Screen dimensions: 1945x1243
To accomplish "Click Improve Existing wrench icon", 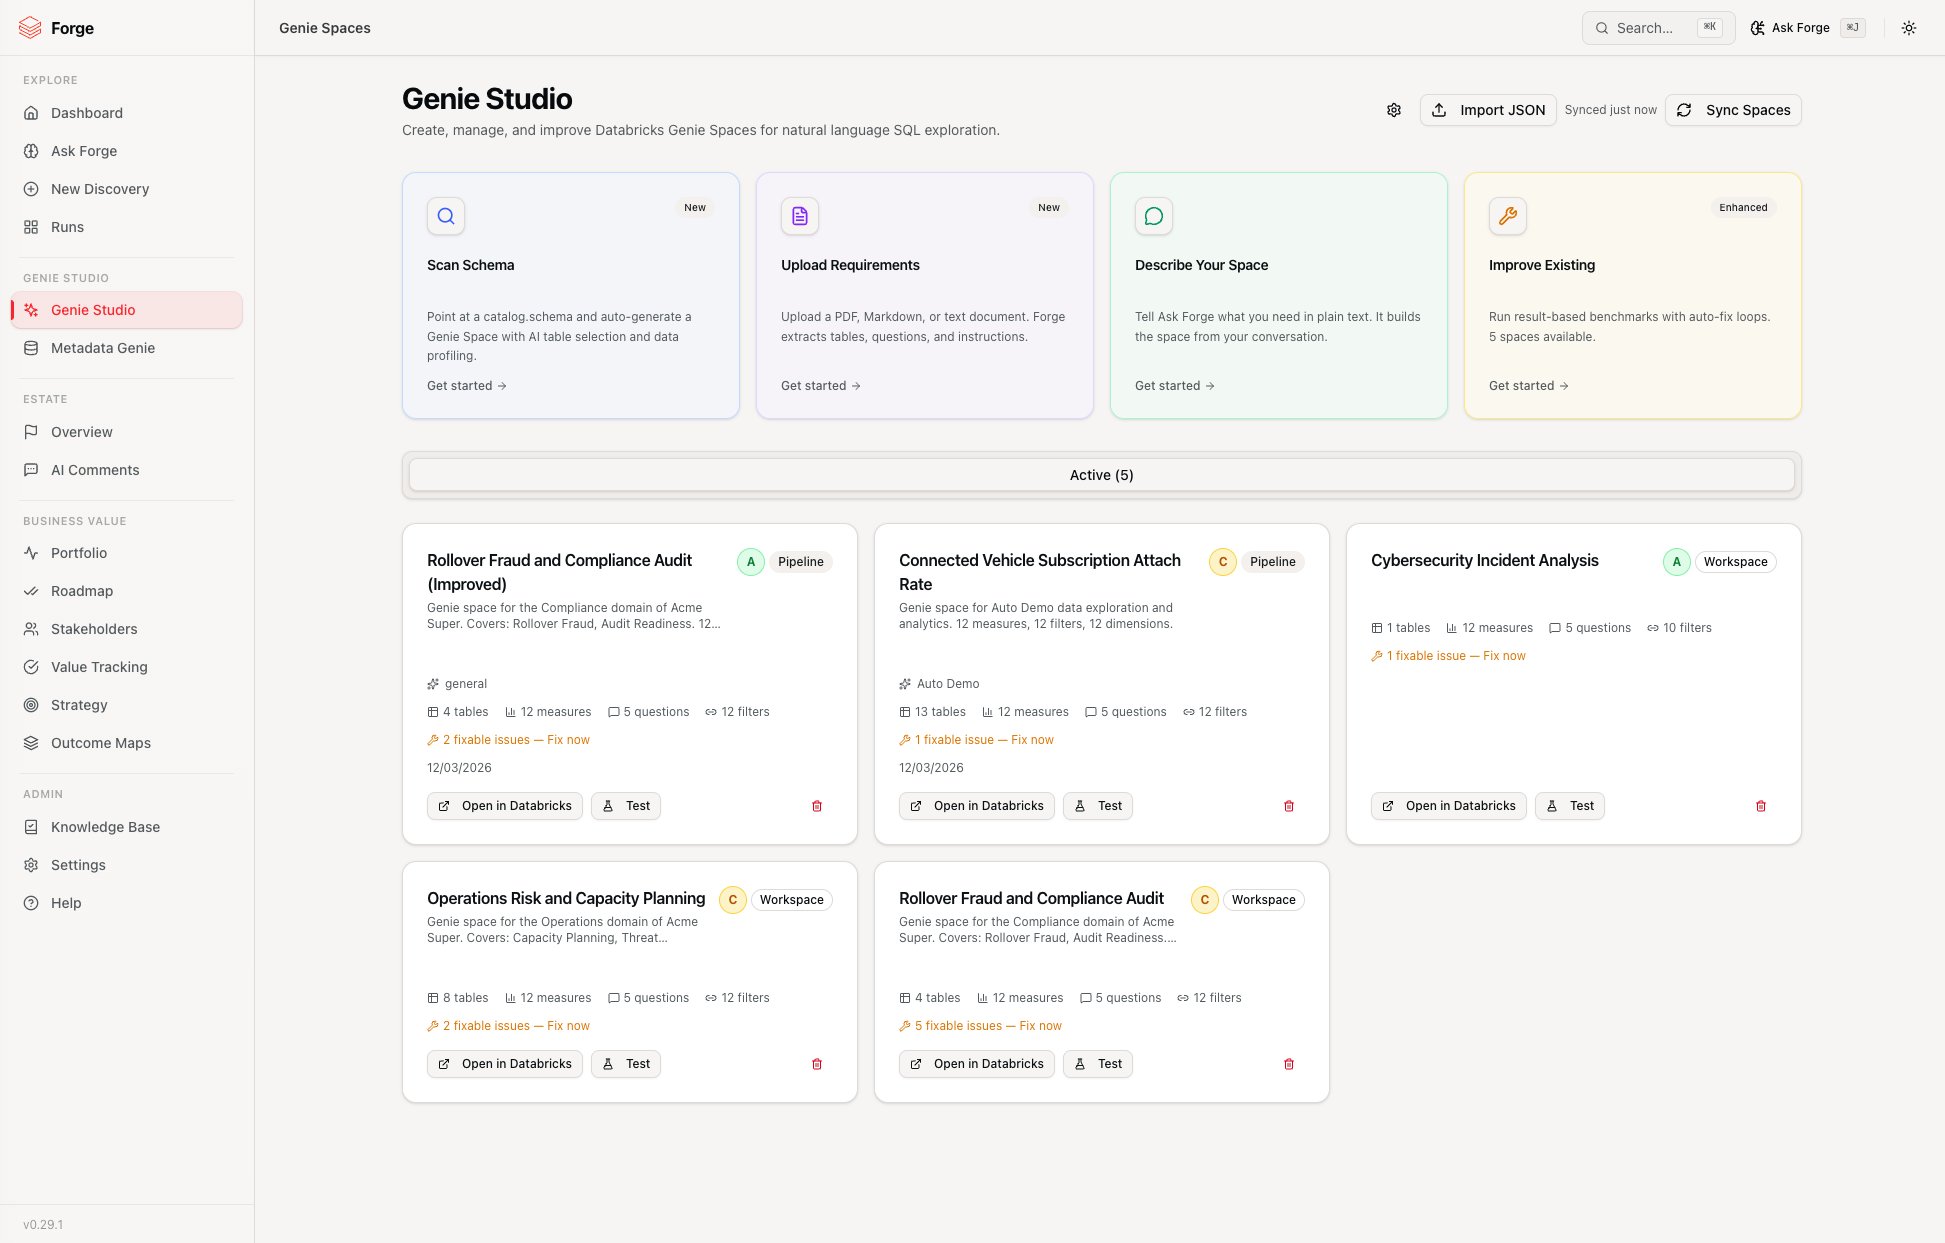I will [x=1508, y=216].
